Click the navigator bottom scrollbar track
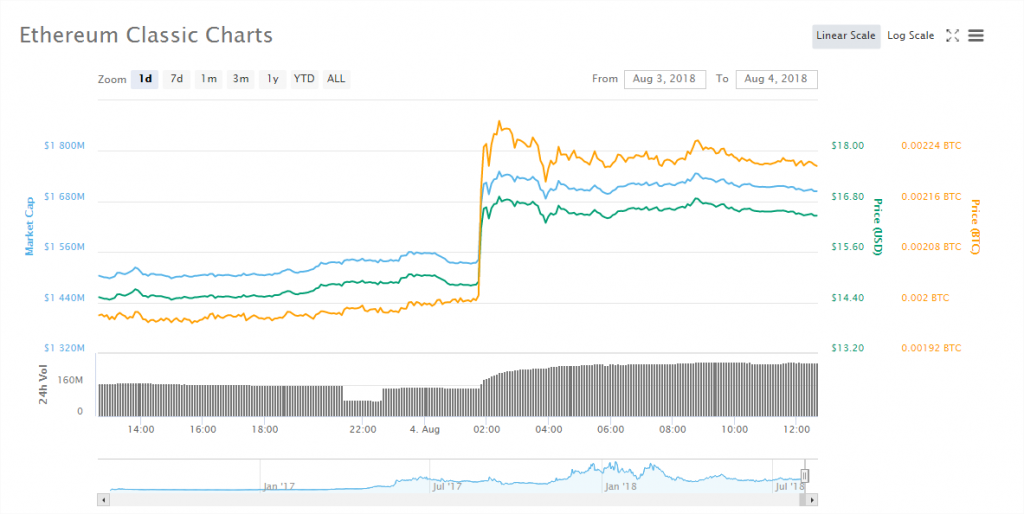This screenshot has width=1024, height=514. point(454,500)
